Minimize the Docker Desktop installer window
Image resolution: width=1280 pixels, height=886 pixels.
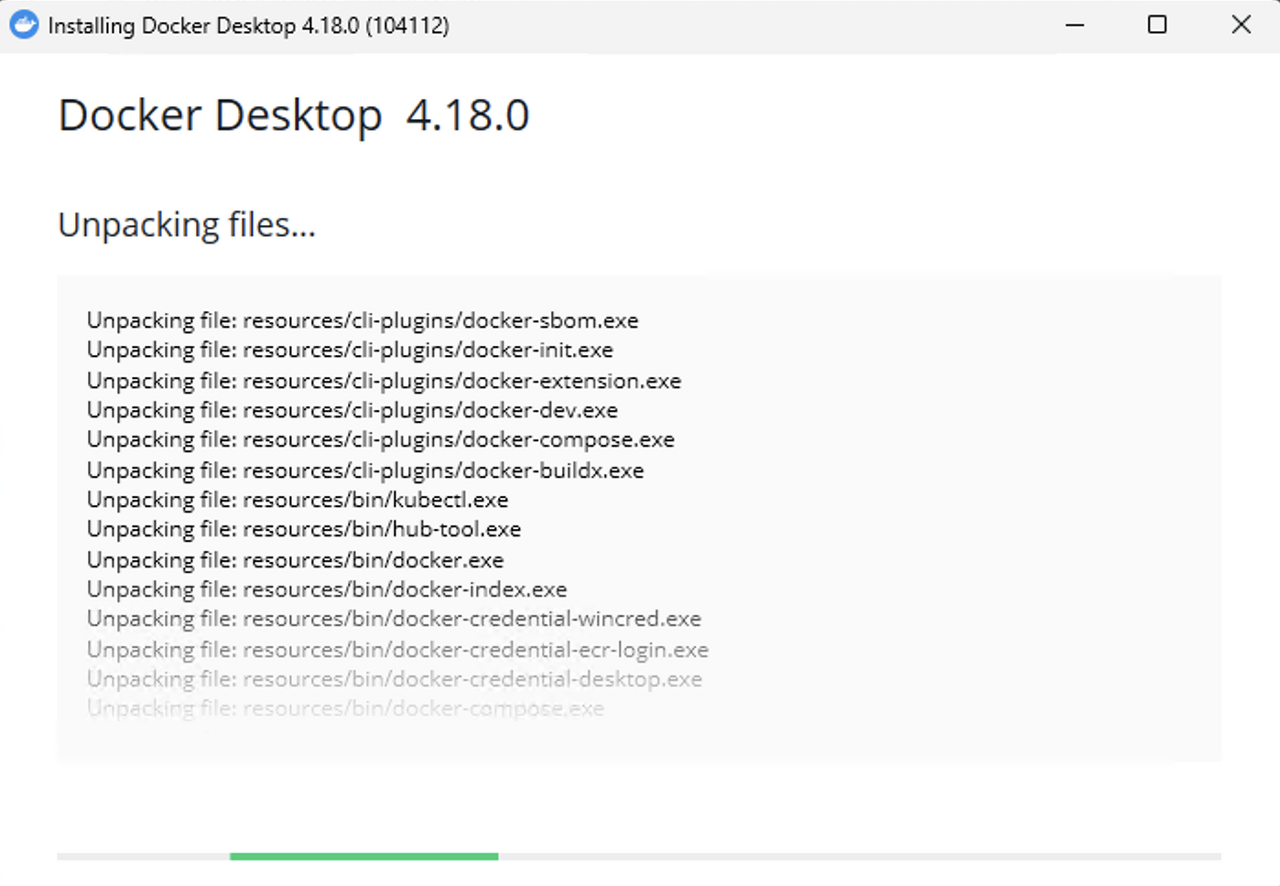(x=1075, y=25)
